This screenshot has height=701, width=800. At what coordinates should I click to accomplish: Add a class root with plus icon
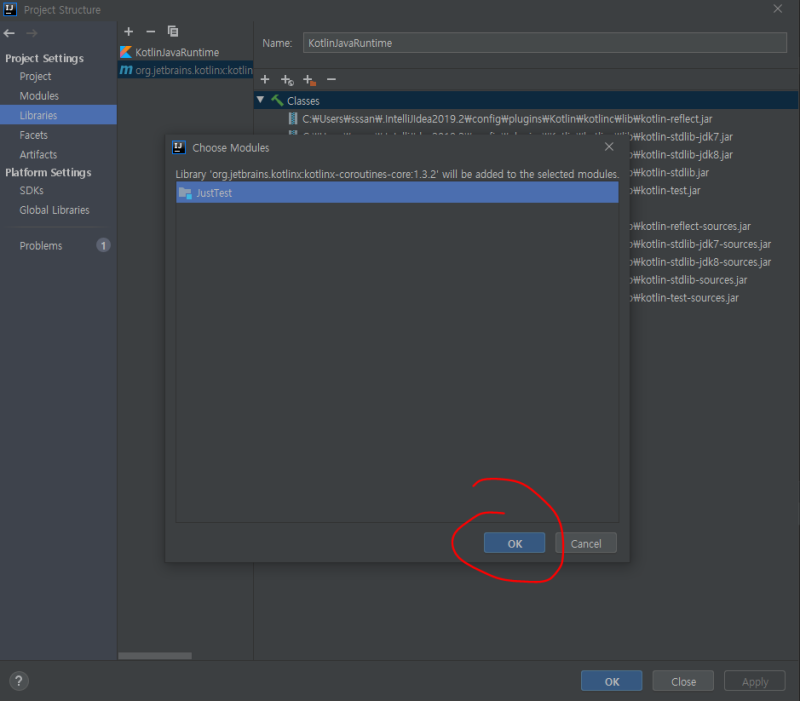point(265,79)
